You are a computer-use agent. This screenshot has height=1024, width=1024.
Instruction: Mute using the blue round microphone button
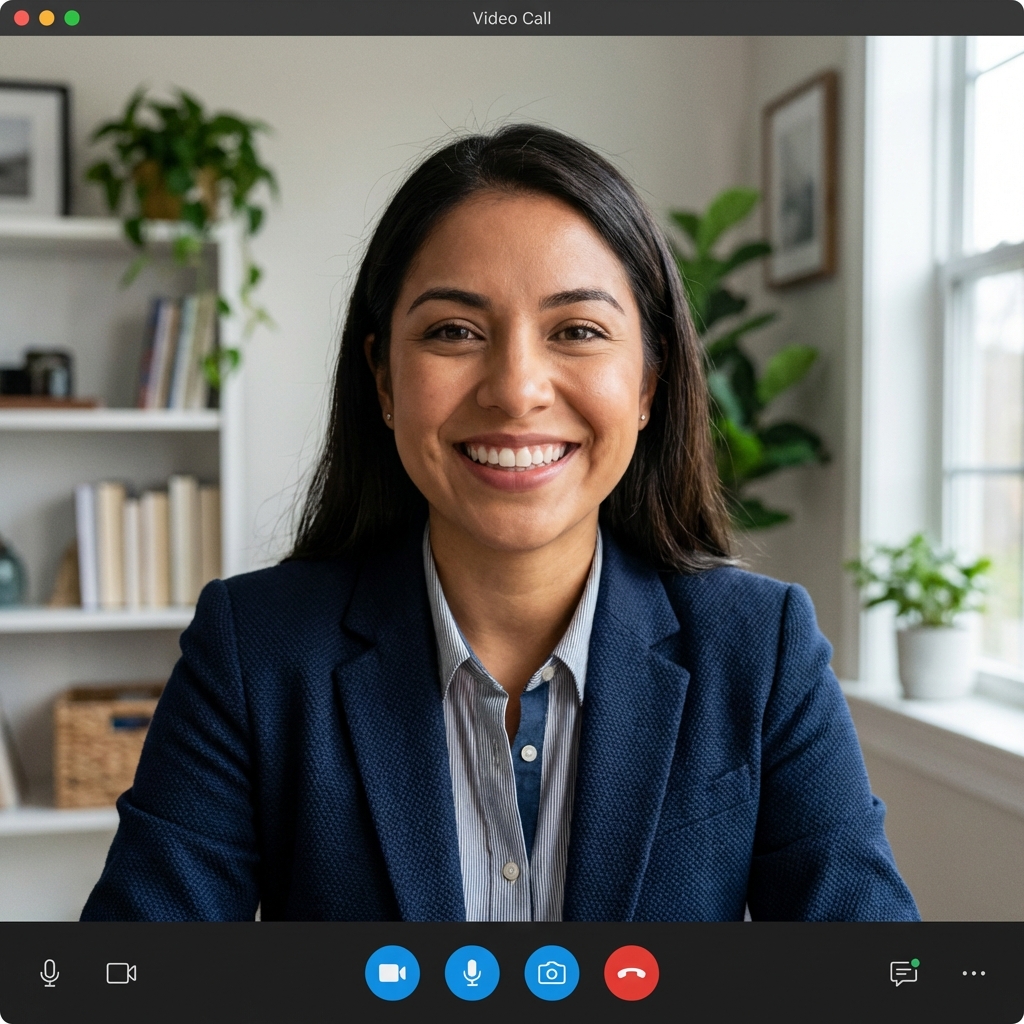click(472, 973)
